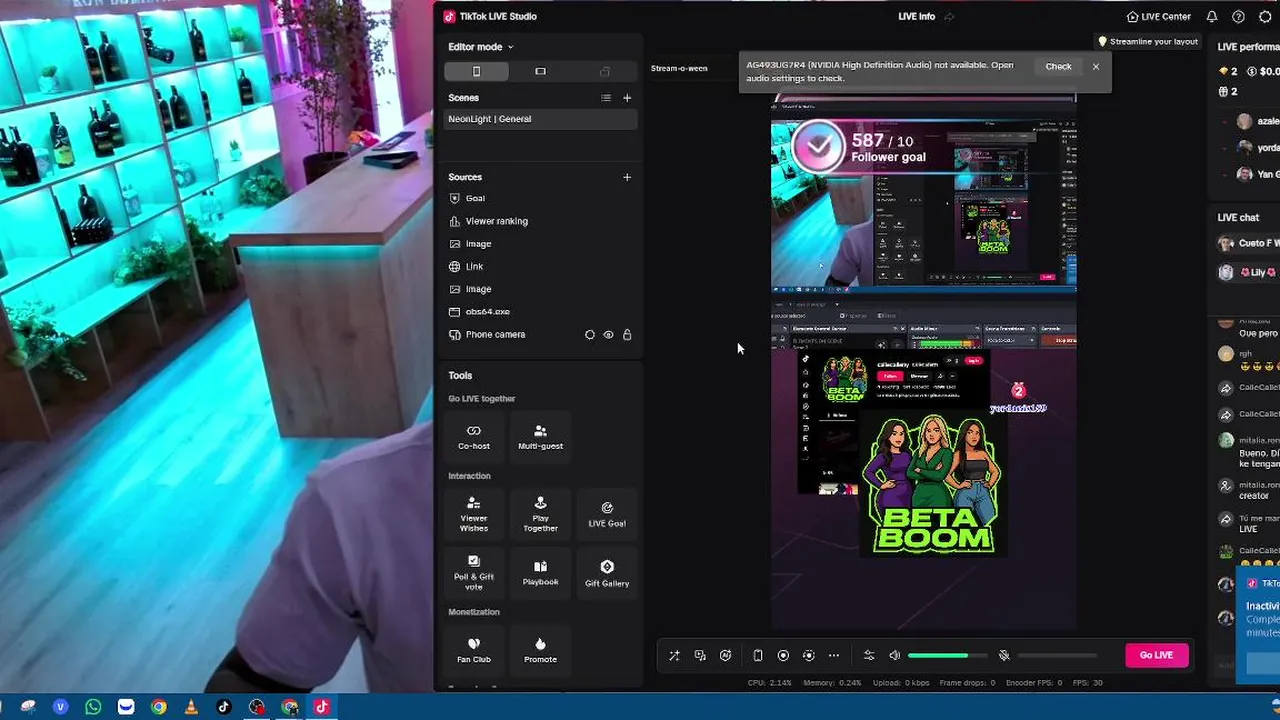1280x720 pixels.
Task: Select the portrait layout mode button
Action: pyautogui.click(x=476, y=71)
